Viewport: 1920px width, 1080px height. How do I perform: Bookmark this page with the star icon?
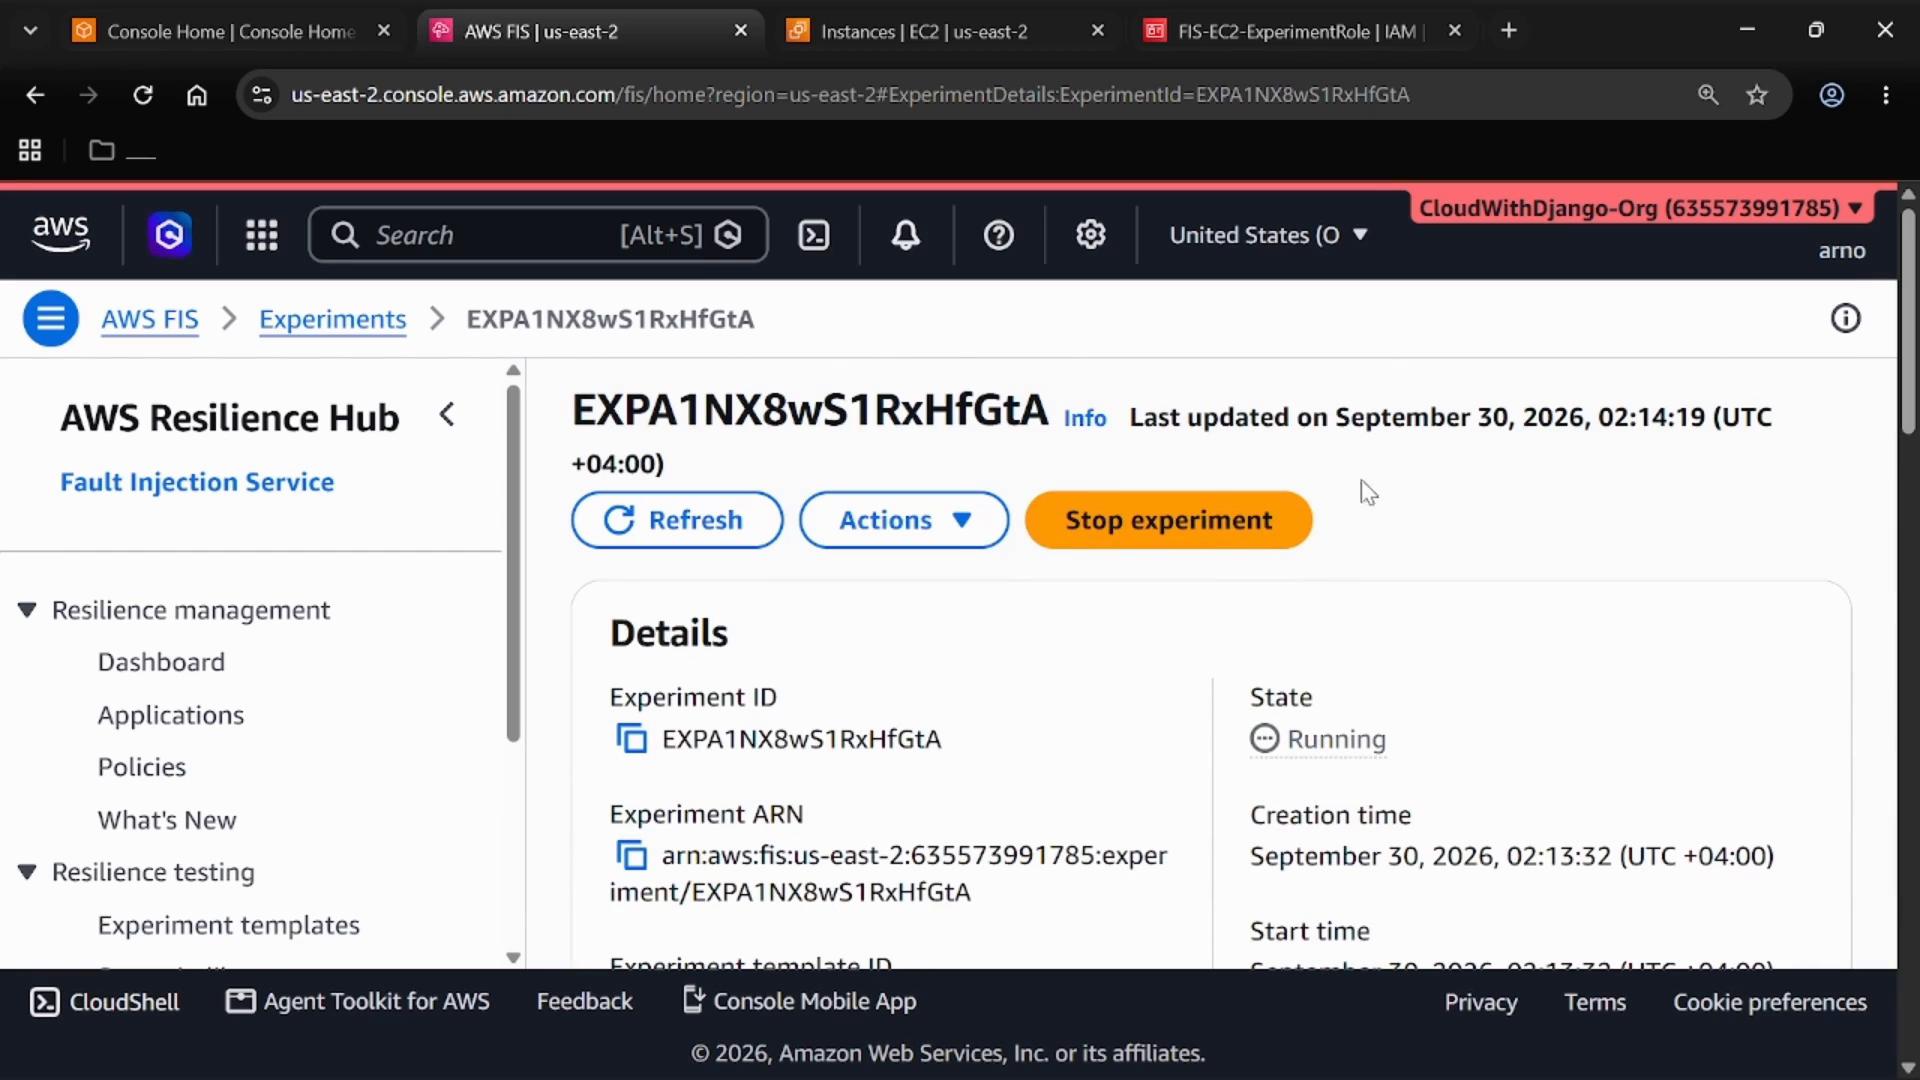click(1757, 95)
